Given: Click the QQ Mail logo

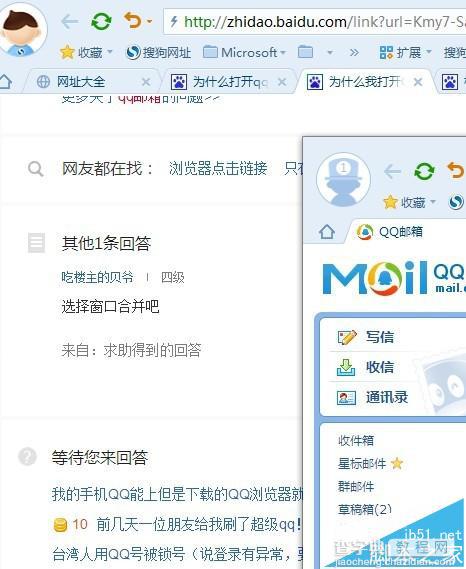Looking at the screenshot, I should tap(394, 278).
